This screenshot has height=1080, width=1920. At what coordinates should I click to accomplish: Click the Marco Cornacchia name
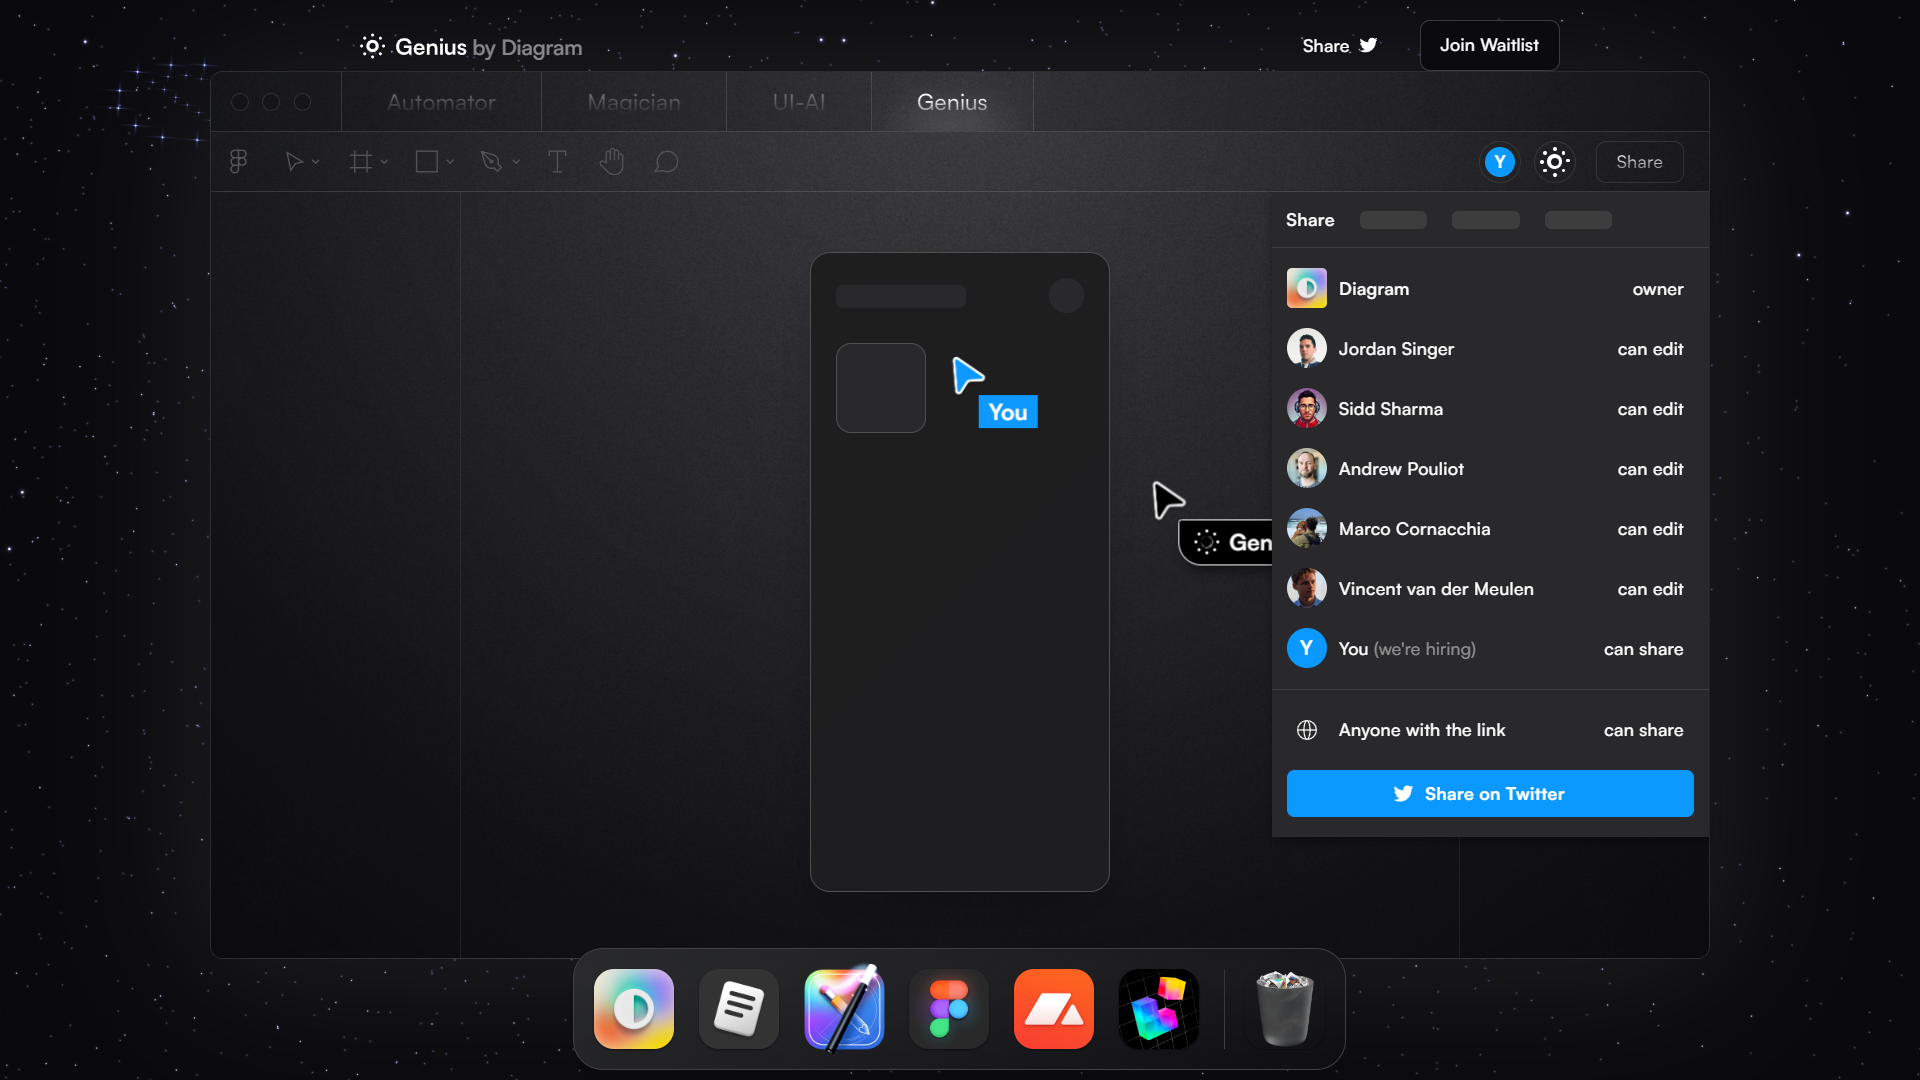tap(1414, 529)
